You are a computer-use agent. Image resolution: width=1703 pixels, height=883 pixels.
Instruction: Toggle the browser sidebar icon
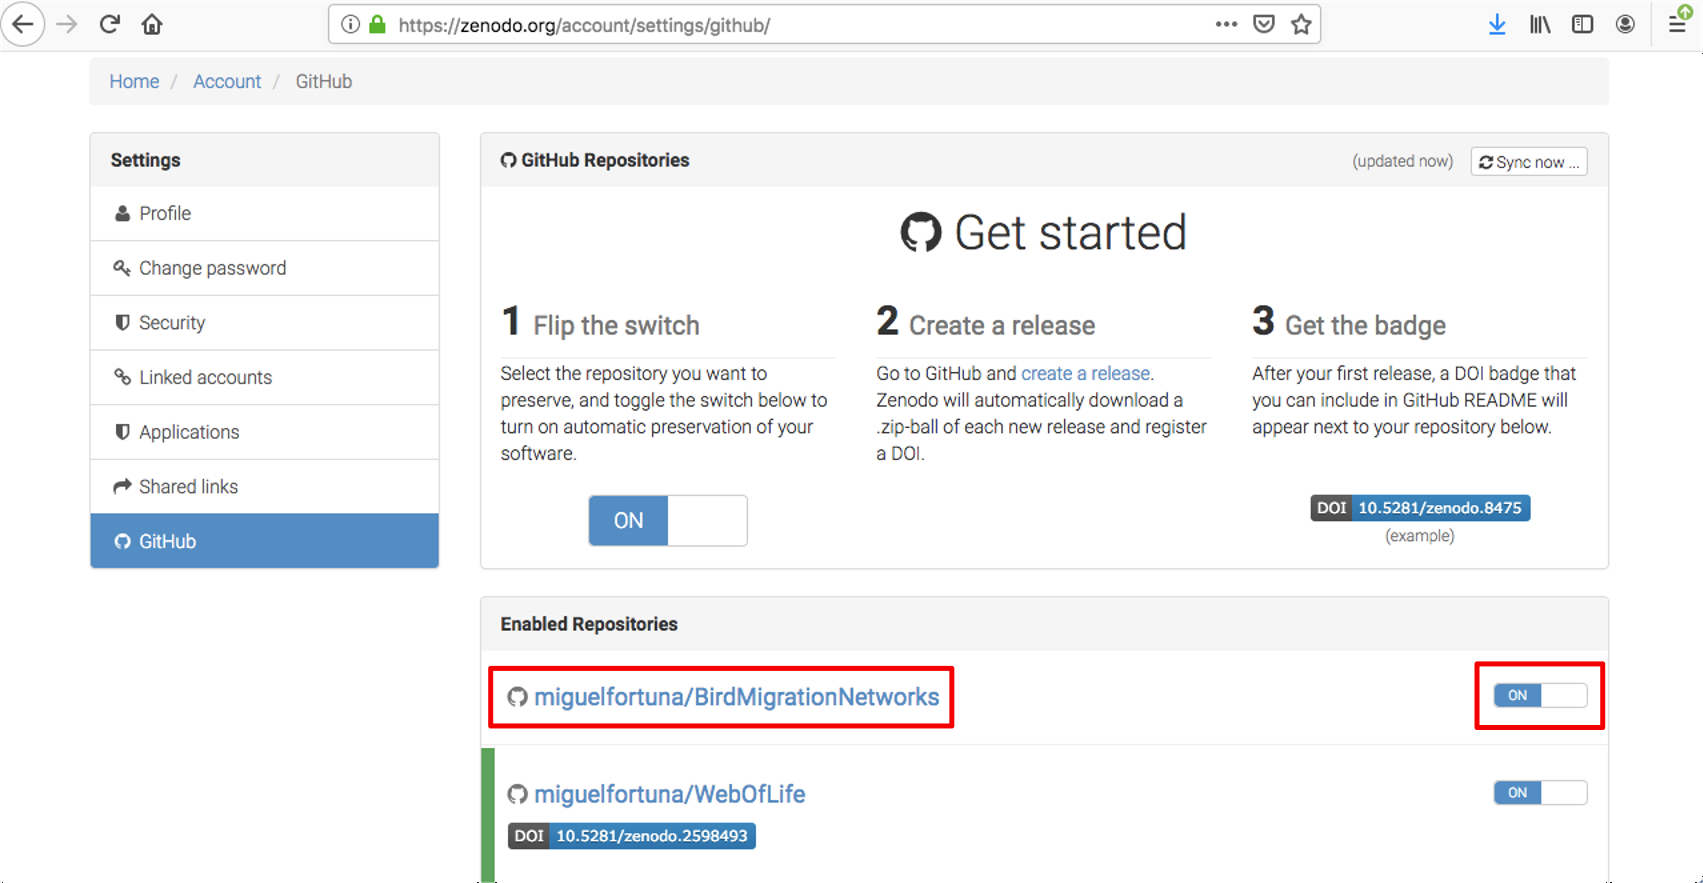(x=1583, y=24)
